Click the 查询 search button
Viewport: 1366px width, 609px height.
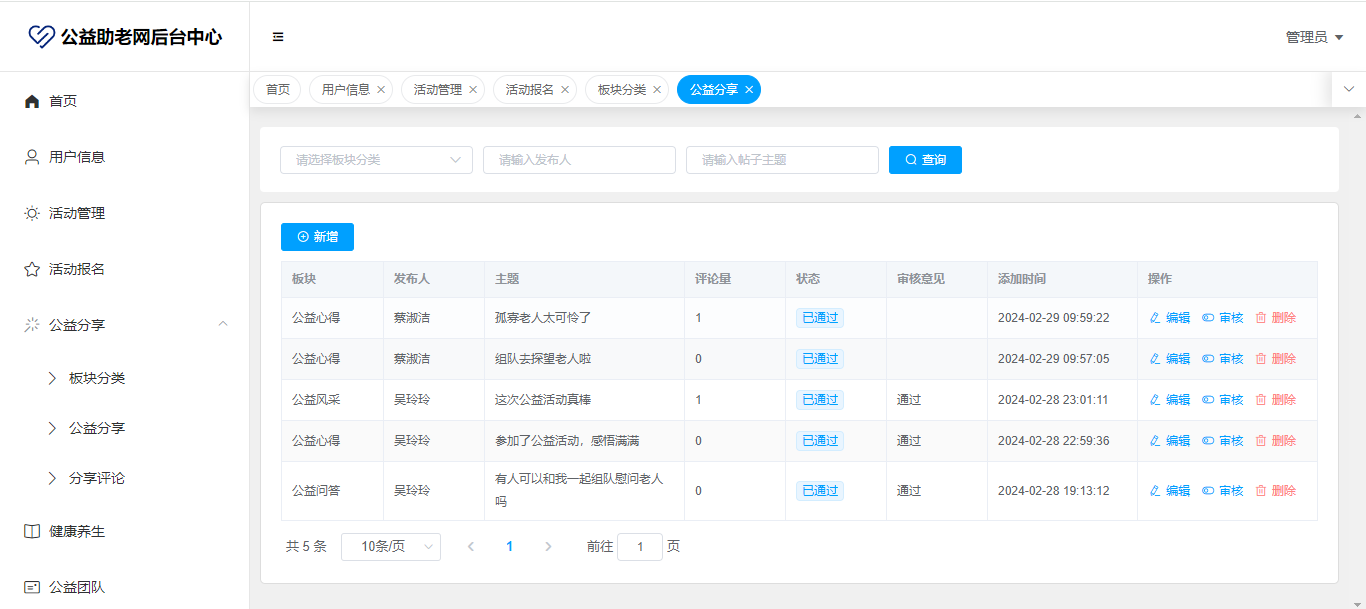point(925,160)
